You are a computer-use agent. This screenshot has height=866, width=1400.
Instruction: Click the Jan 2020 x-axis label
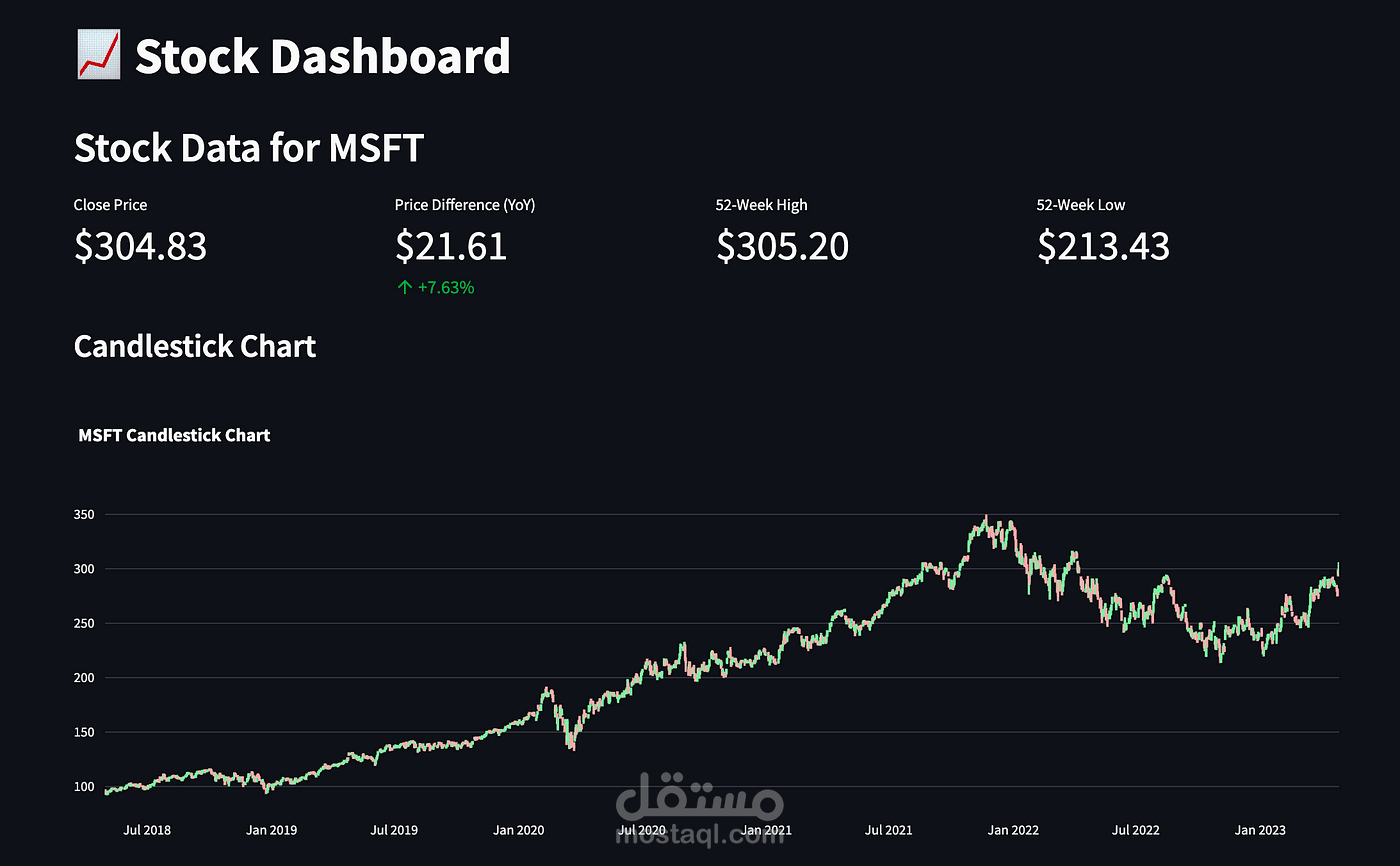518,830
